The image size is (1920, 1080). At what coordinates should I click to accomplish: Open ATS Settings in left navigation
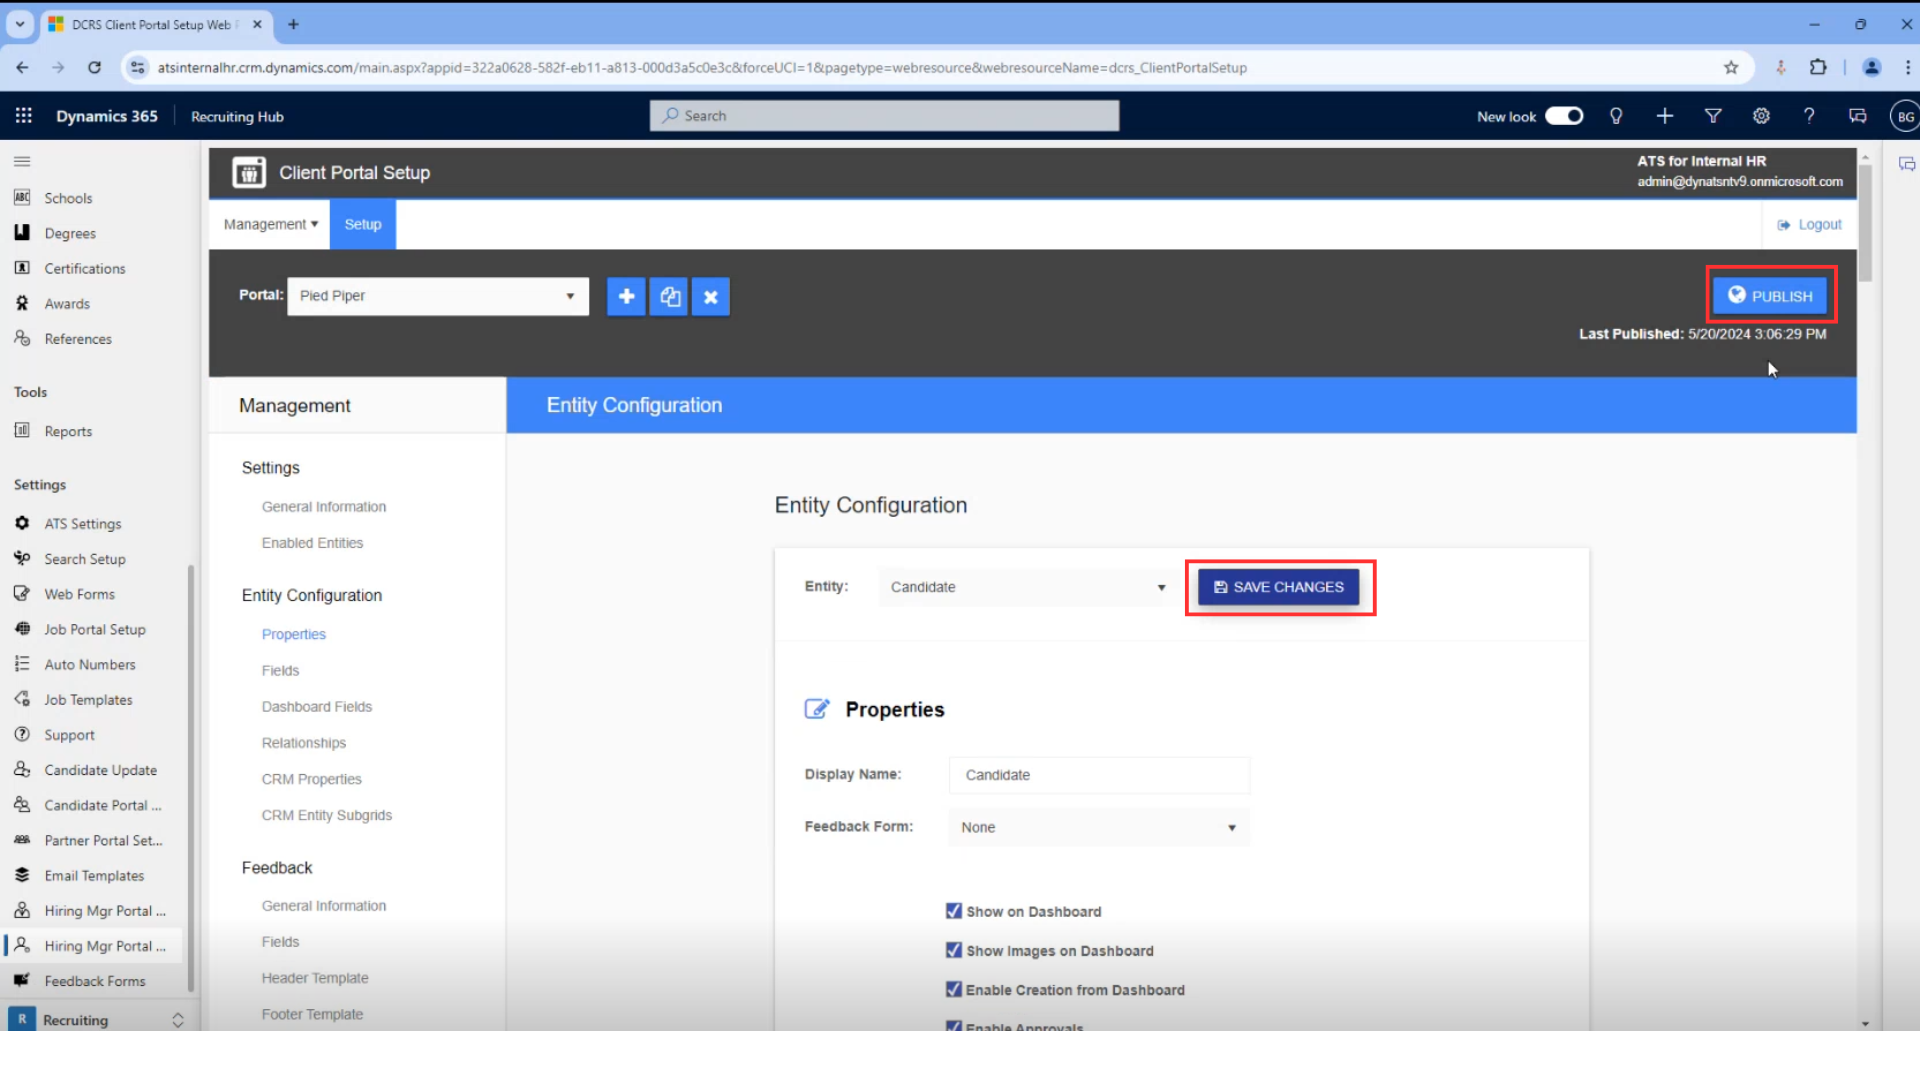click(x=82, y=523)
